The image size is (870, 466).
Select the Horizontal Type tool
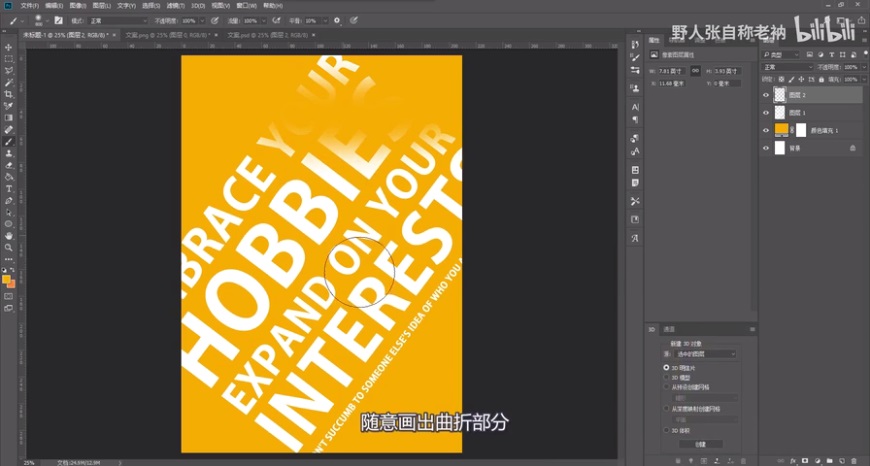coord(8,189)
